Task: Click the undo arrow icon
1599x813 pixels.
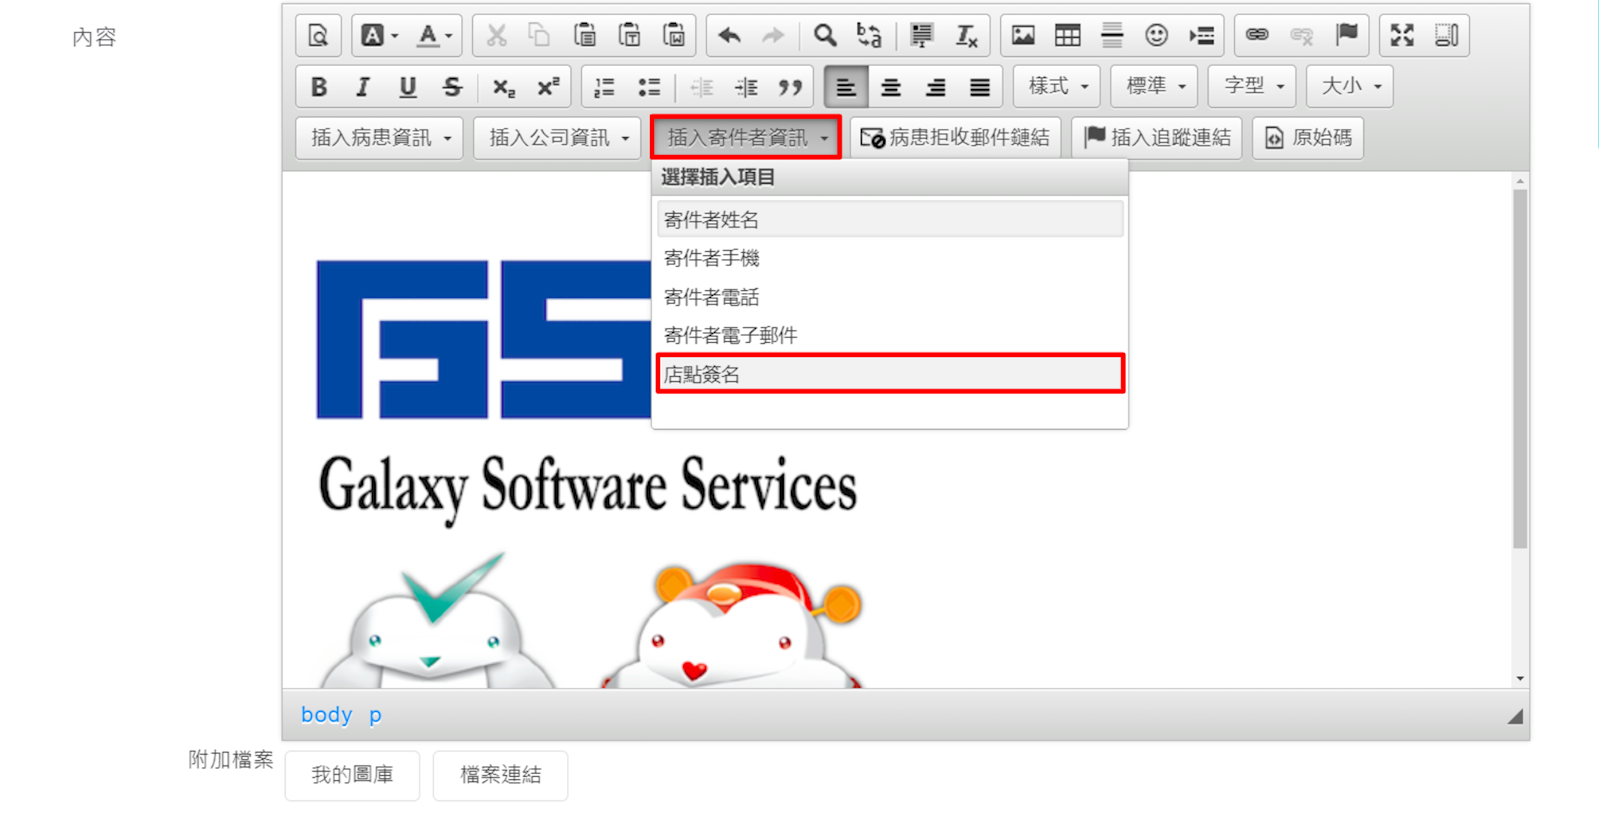Action: click(x=729, y=36)
